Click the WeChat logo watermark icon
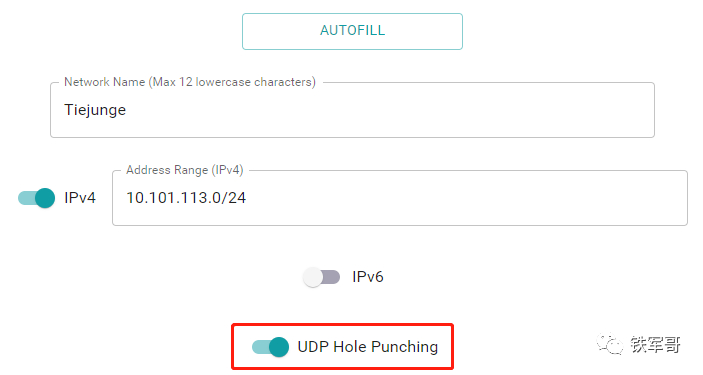 (x=610, y=344)
